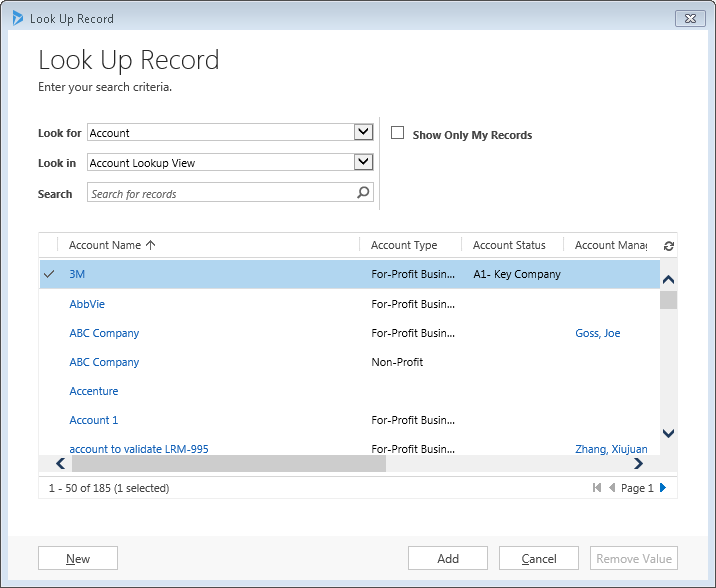Focus the Search for records field
Screen dimensions: 716x588
pos(220,193)
